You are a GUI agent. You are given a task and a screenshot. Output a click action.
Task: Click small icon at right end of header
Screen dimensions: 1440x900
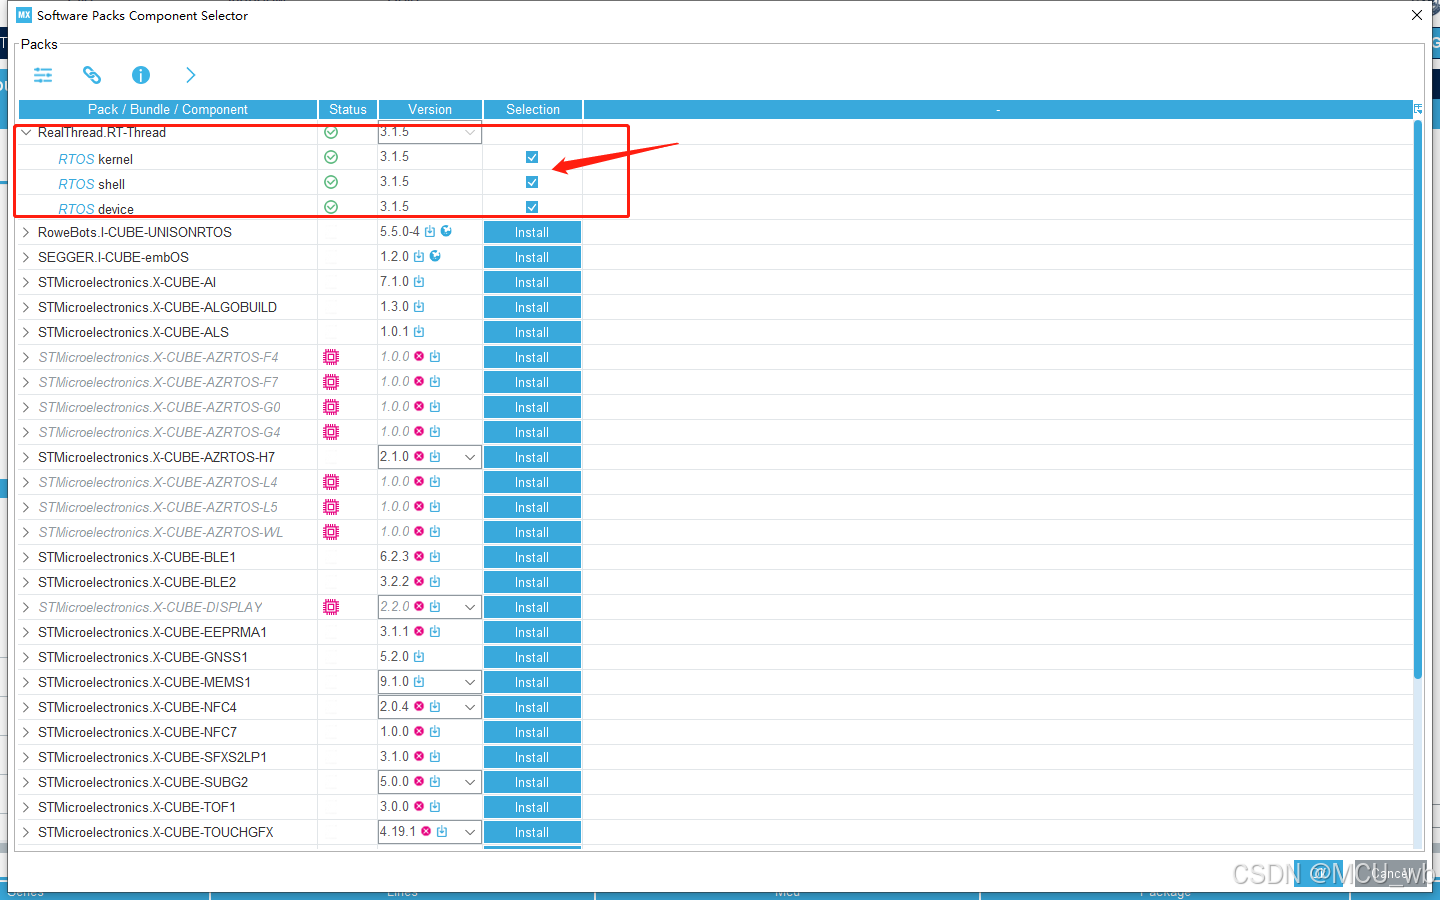pos(1418,109)
